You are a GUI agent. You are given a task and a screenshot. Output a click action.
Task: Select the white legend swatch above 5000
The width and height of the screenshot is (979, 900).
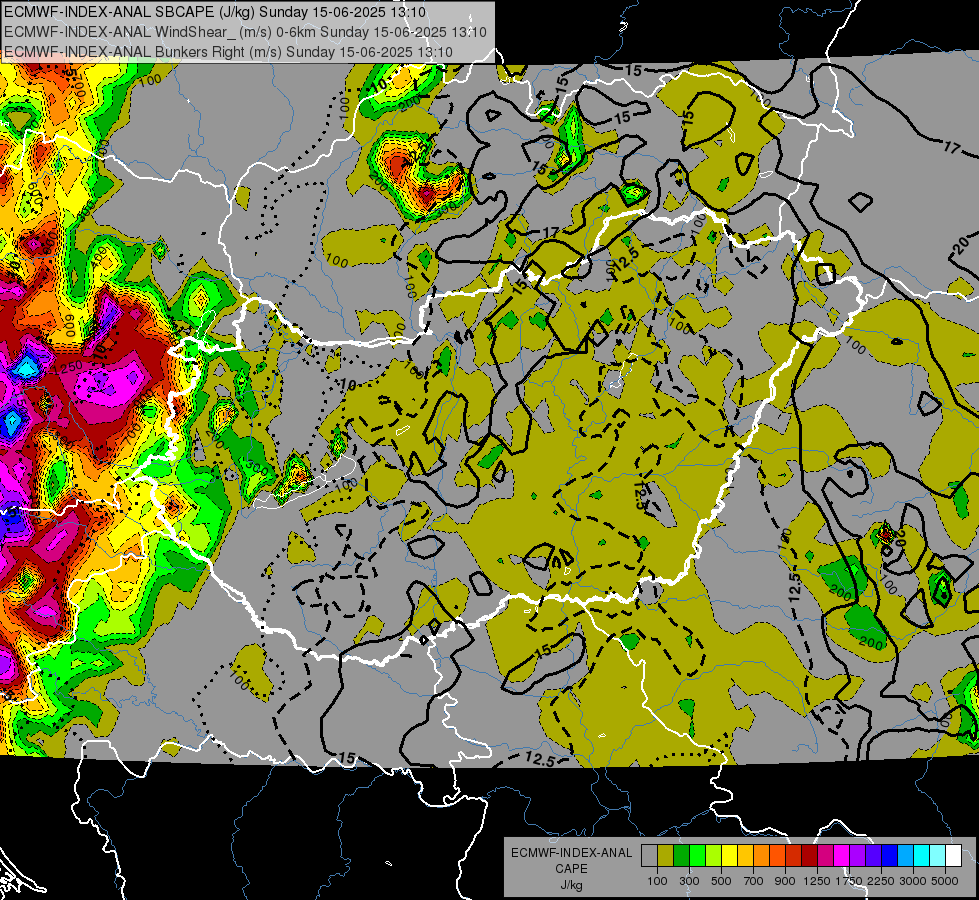pyautogui.click(x=953, y=856)
